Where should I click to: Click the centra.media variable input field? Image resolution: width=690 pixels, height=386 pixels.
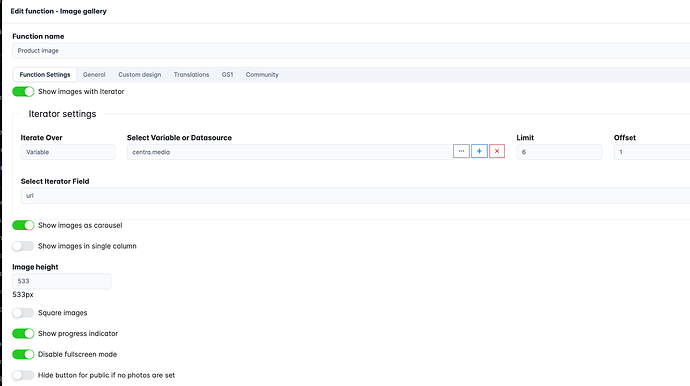pyautogui.click(x=290, y=152)
